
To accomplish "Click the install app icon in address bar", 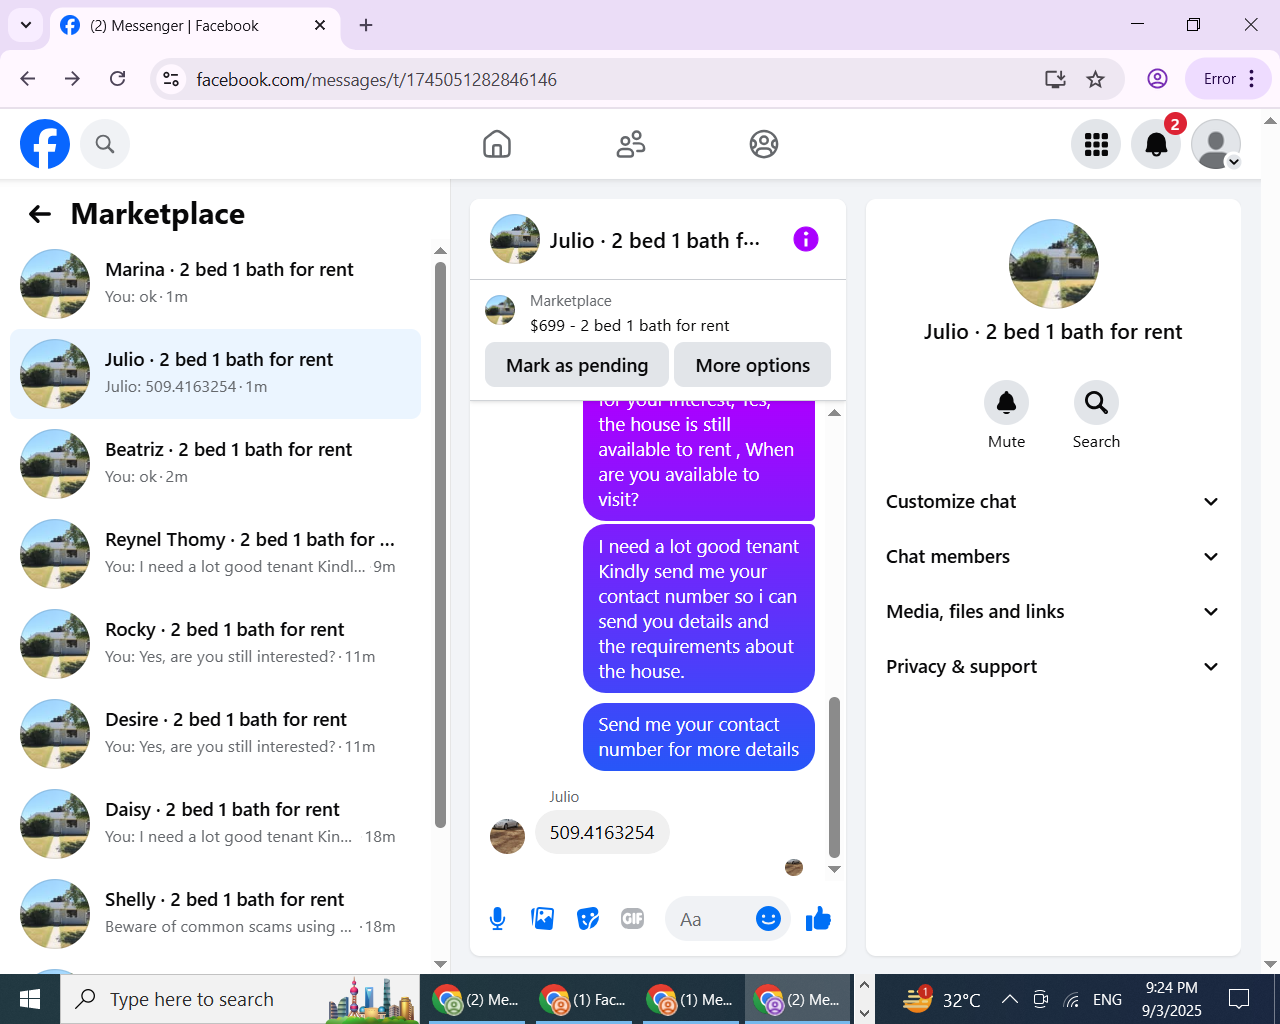I will pos(1055,79).
